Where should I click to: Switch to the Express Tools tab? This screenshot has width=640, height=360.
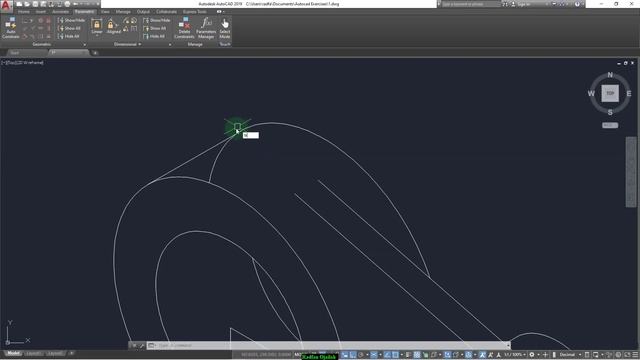pyautogui.click(x=194, y=12)
